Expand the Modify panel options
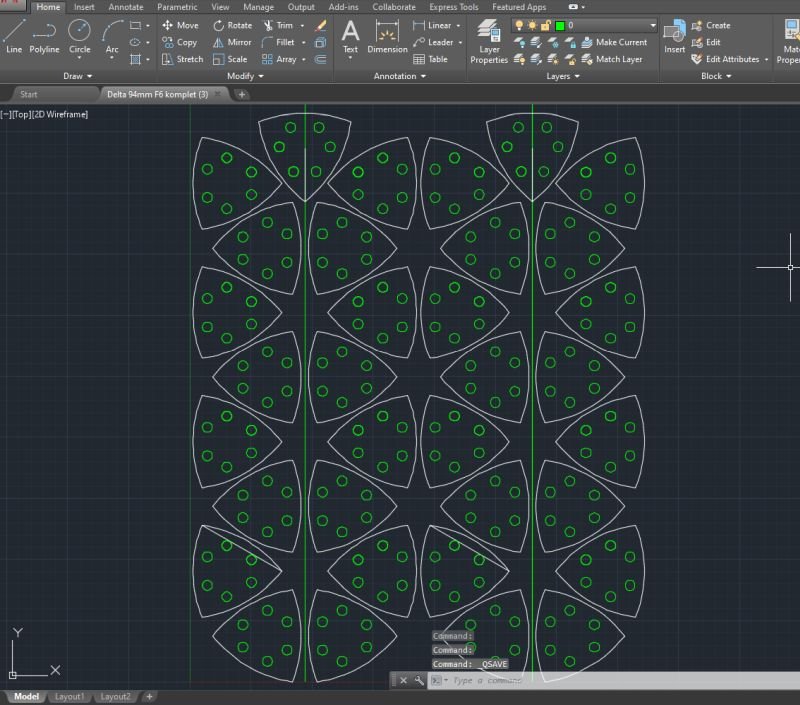Image resolution: width=800 pixels, height=705 pixels. click(246, 76)
